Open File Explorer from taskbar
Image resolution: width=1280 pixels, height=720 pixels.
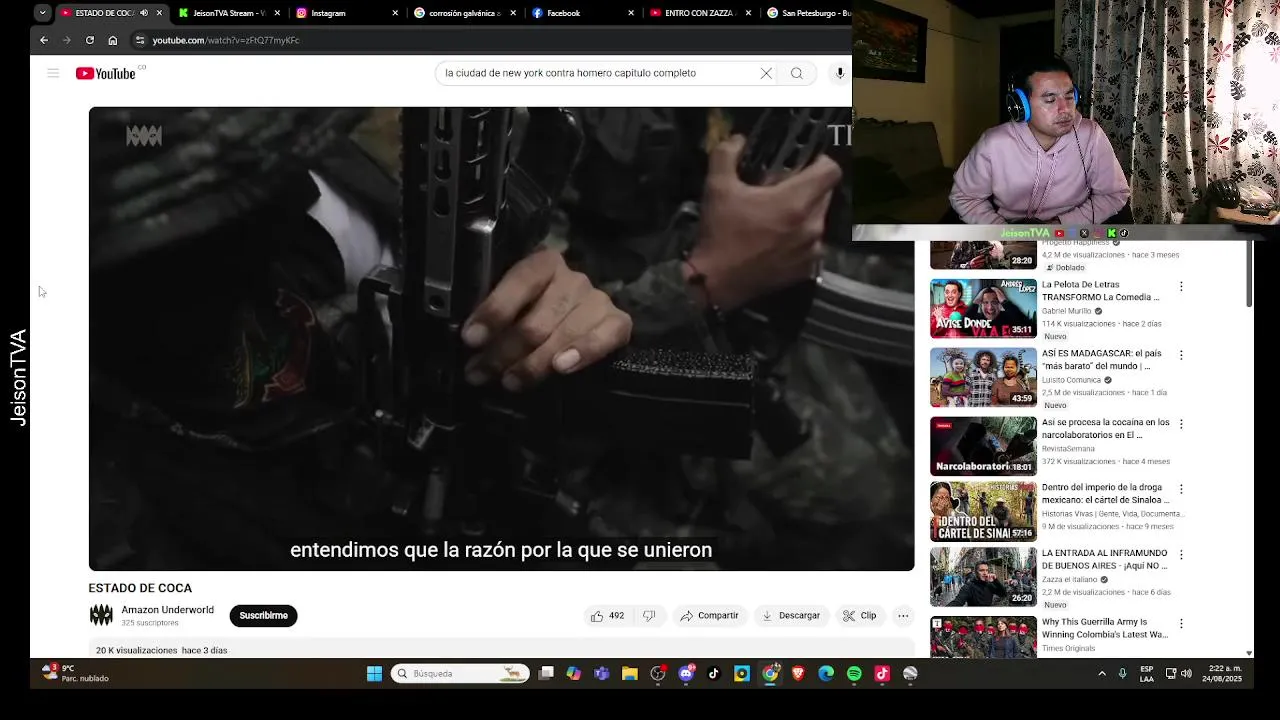[630, 674]
